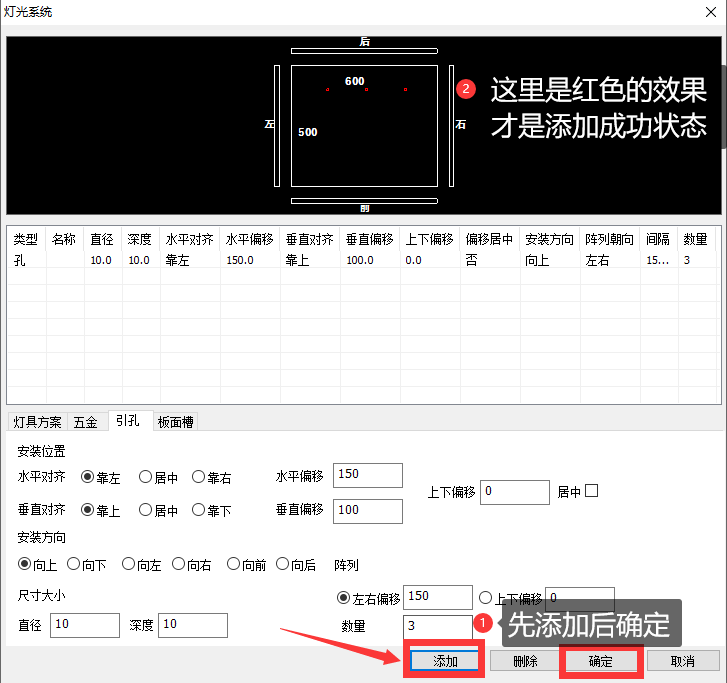Click the 数量 input field
This screenshot has height=683, width=727.
point(438,627)
